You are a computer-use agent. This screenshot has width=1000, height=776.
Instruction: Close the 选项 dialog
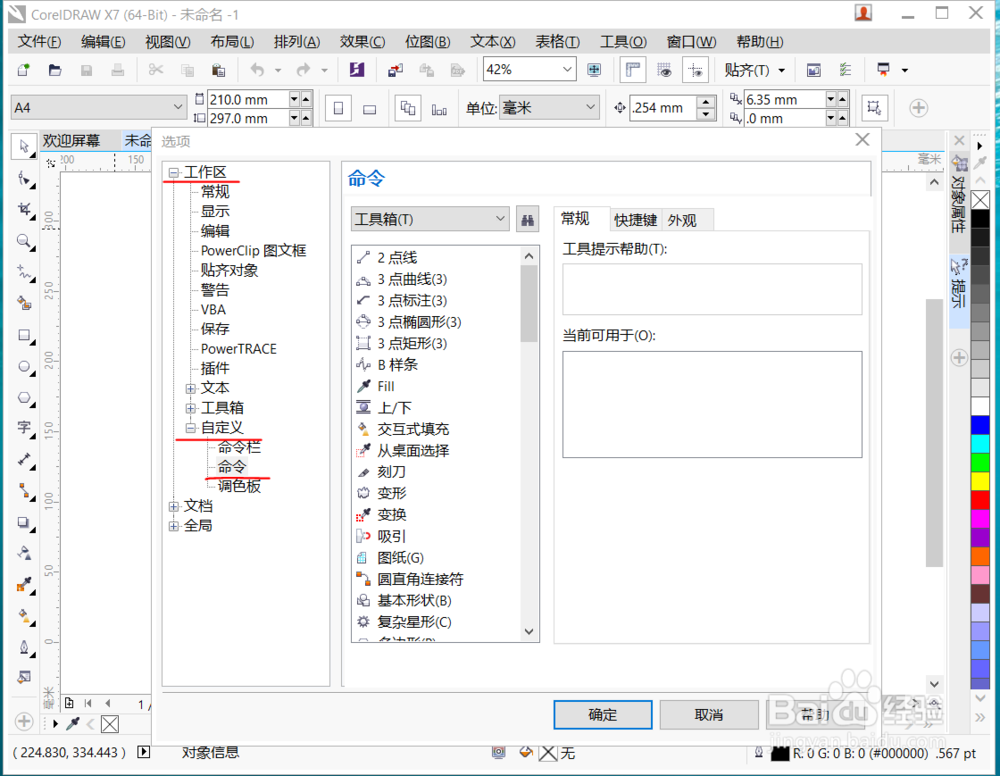click(x=862, y=140)
